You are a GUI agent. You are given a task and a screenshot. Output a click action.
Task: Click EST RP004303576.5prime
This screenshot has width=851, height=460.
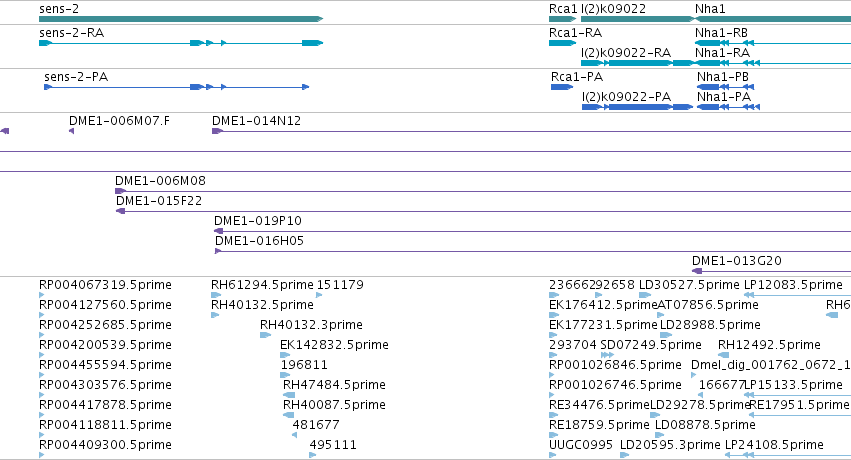coord(105,385)
